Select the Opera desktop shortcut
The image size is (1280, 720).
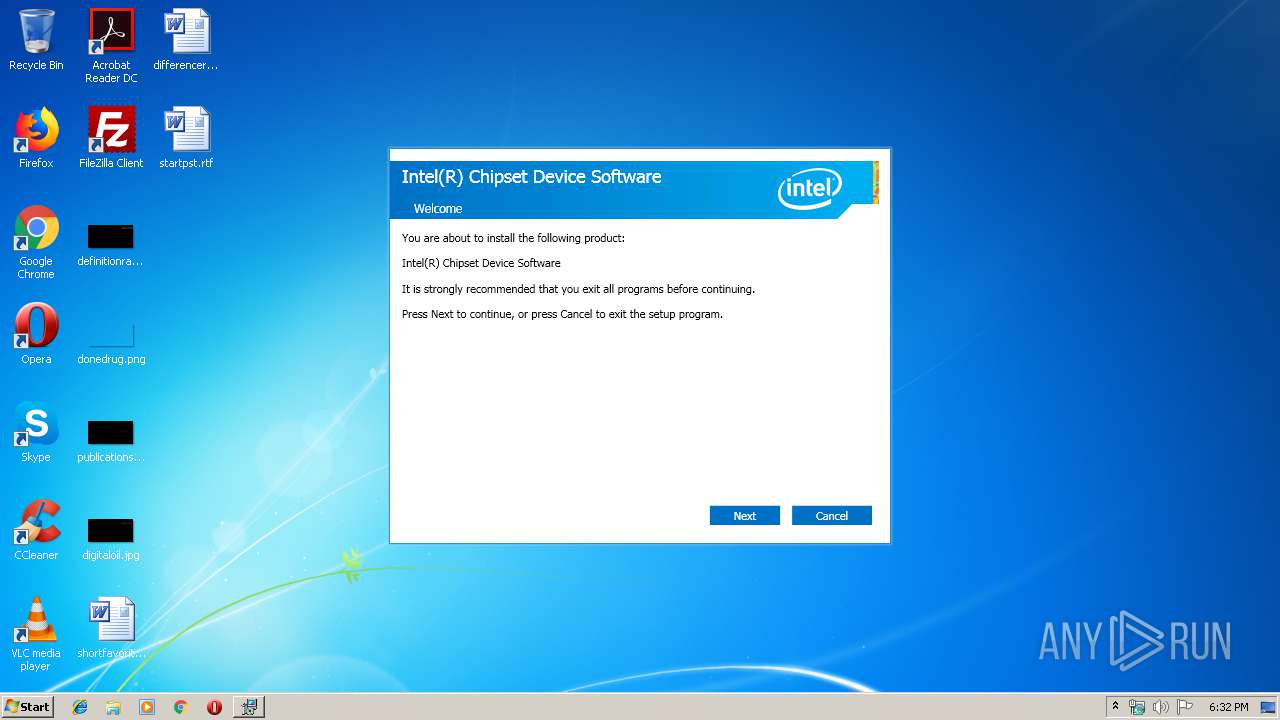tap(36, 334)
